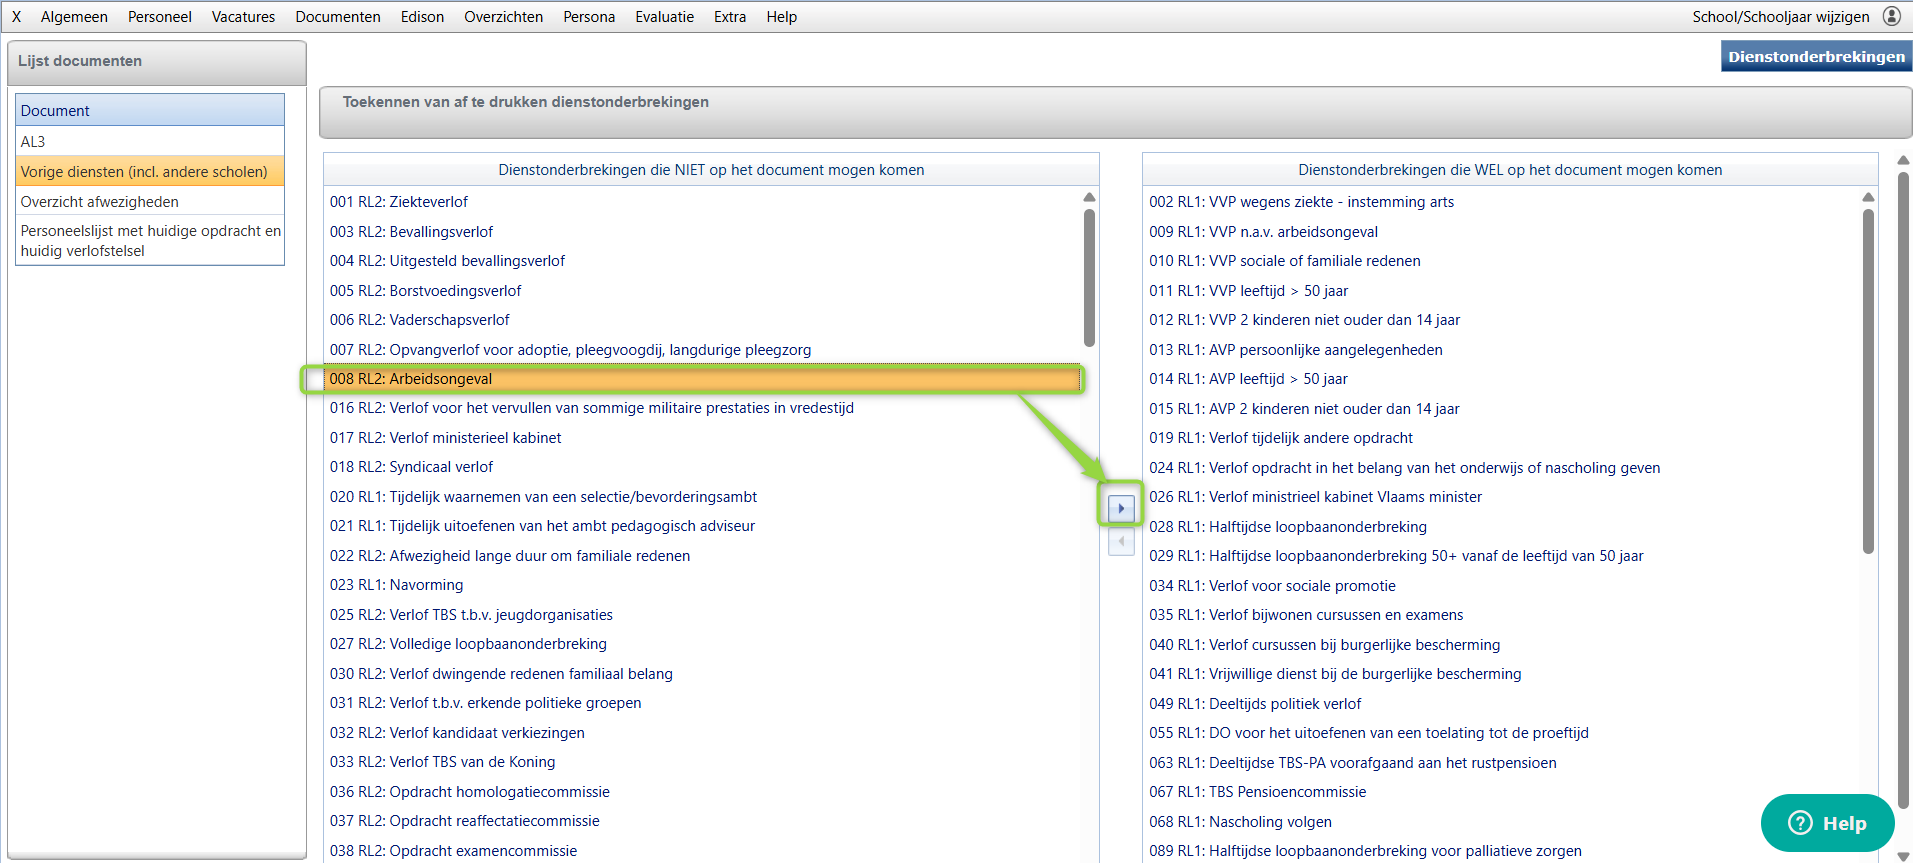Viewport: 1913px width, 863px height.
Task: Click the Dienstonderbrekingen header button
Action: [1816, 57]
